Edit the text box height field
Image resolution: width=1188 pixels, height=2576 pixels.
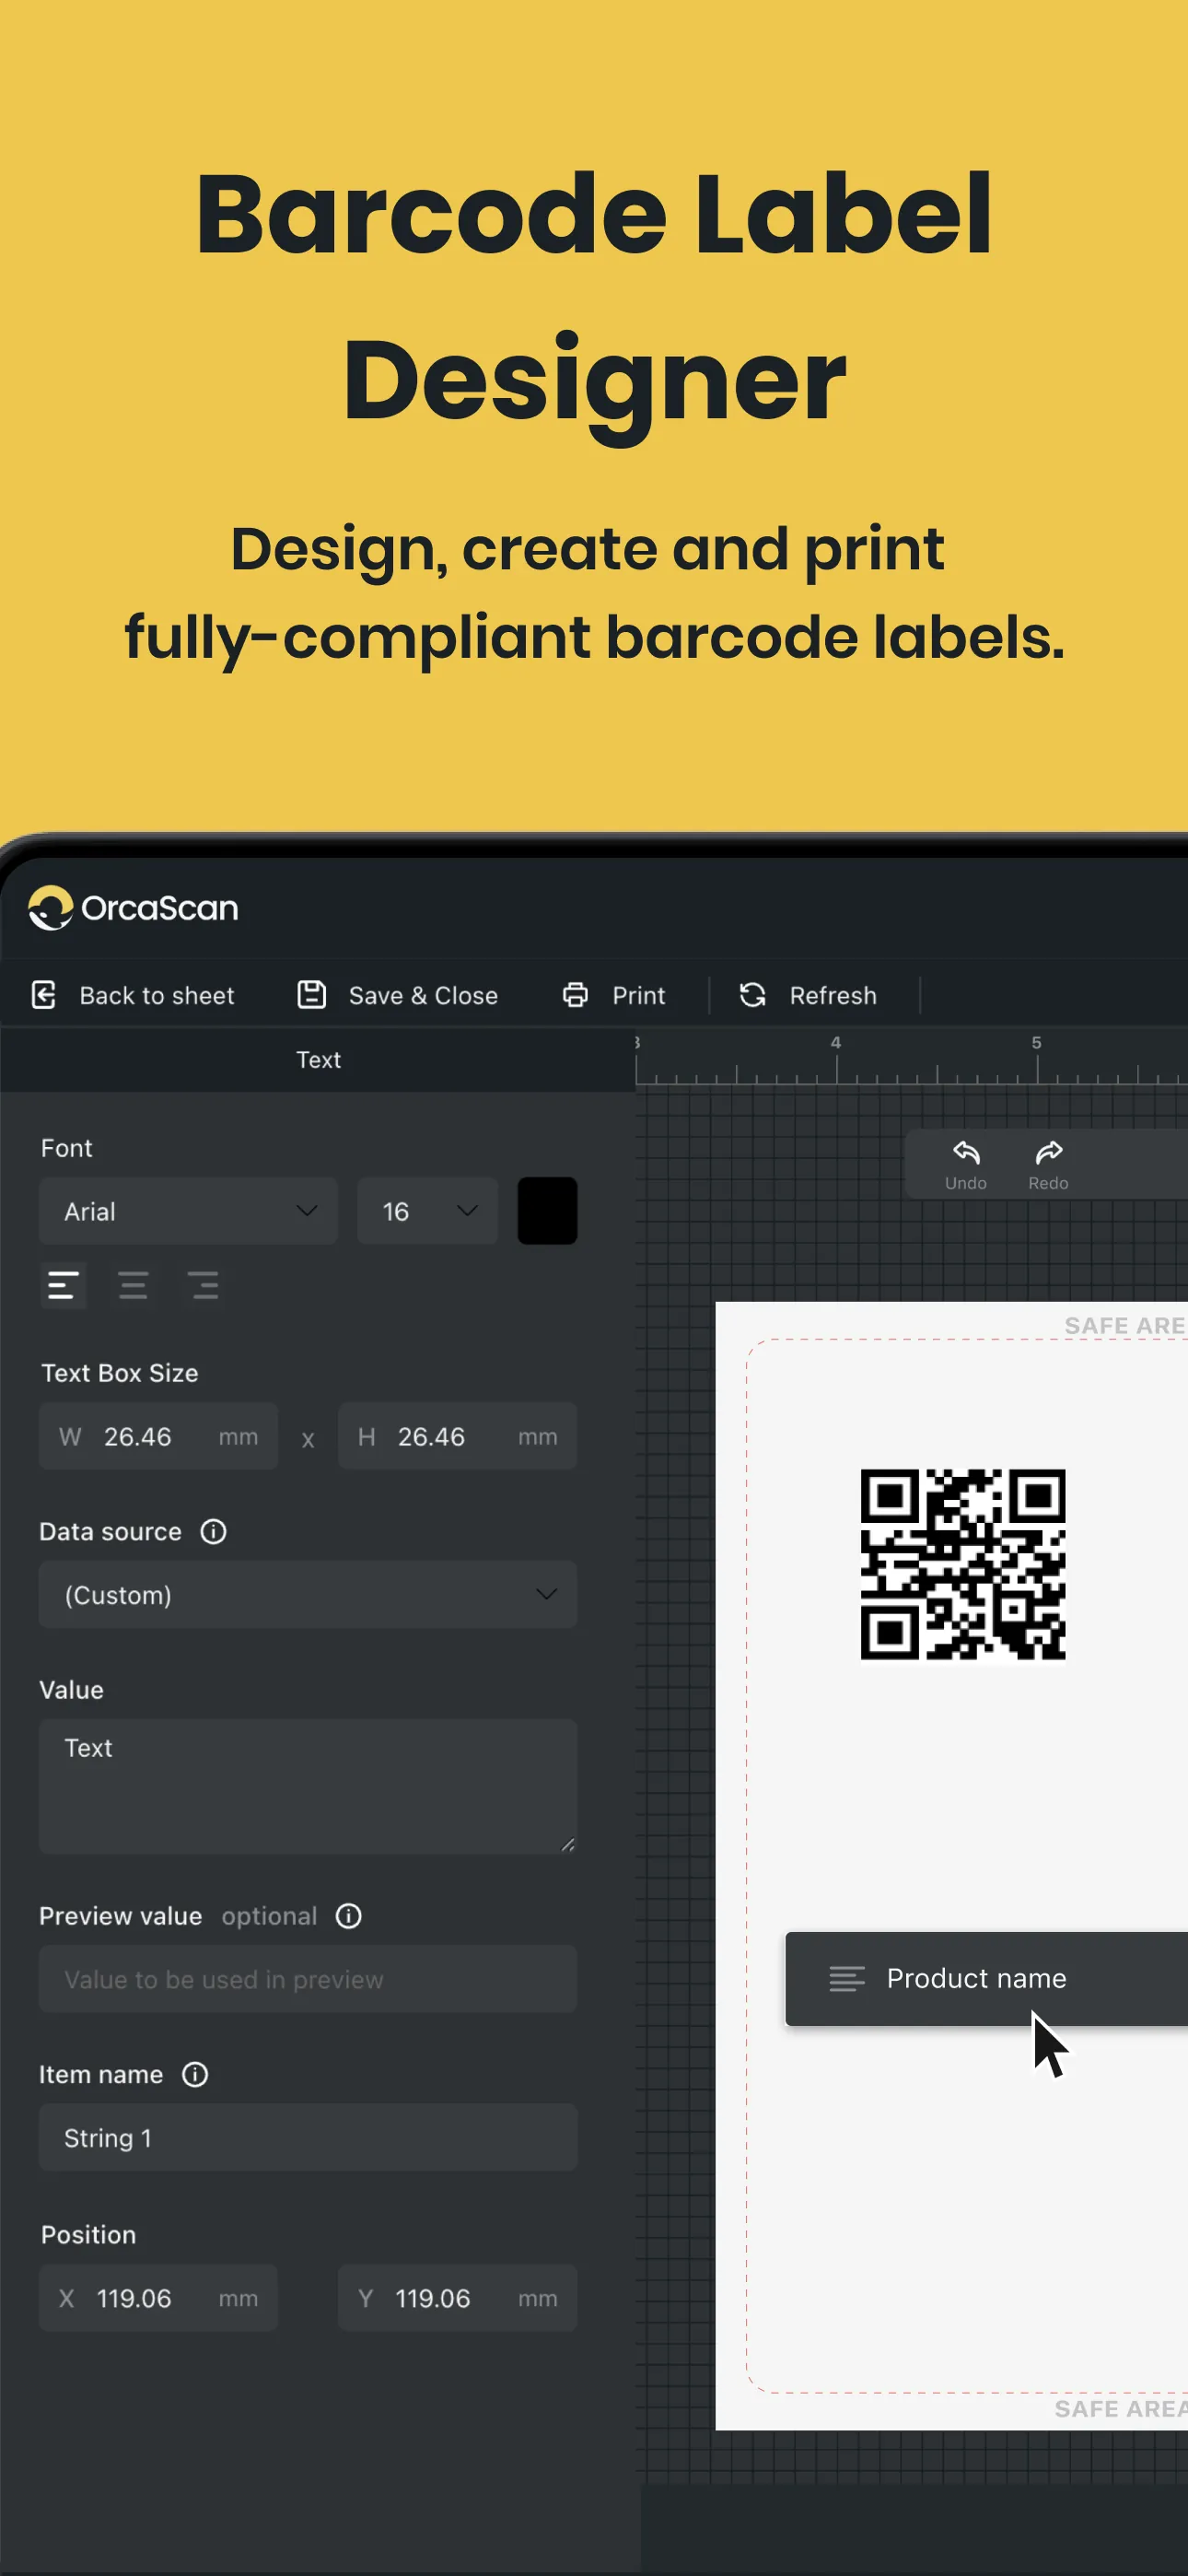point(457,1436)
